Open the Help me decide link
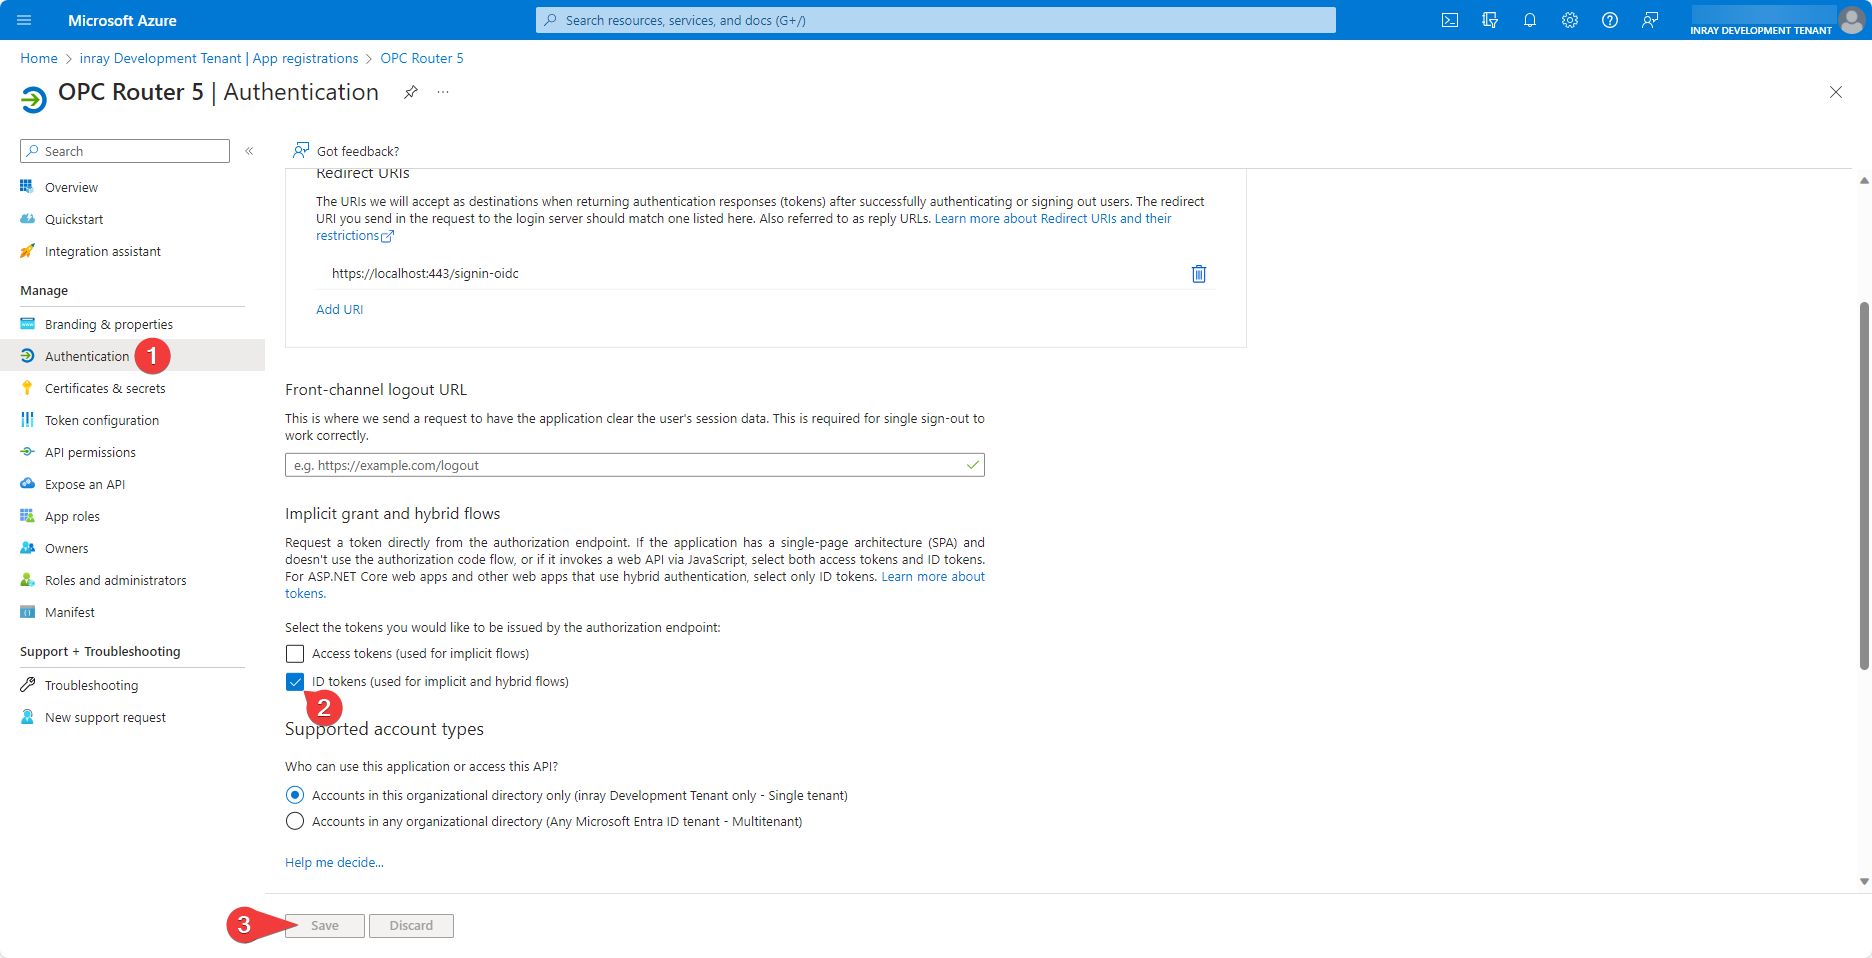This screenshot has height=958, width=1872. coord(334,862)
